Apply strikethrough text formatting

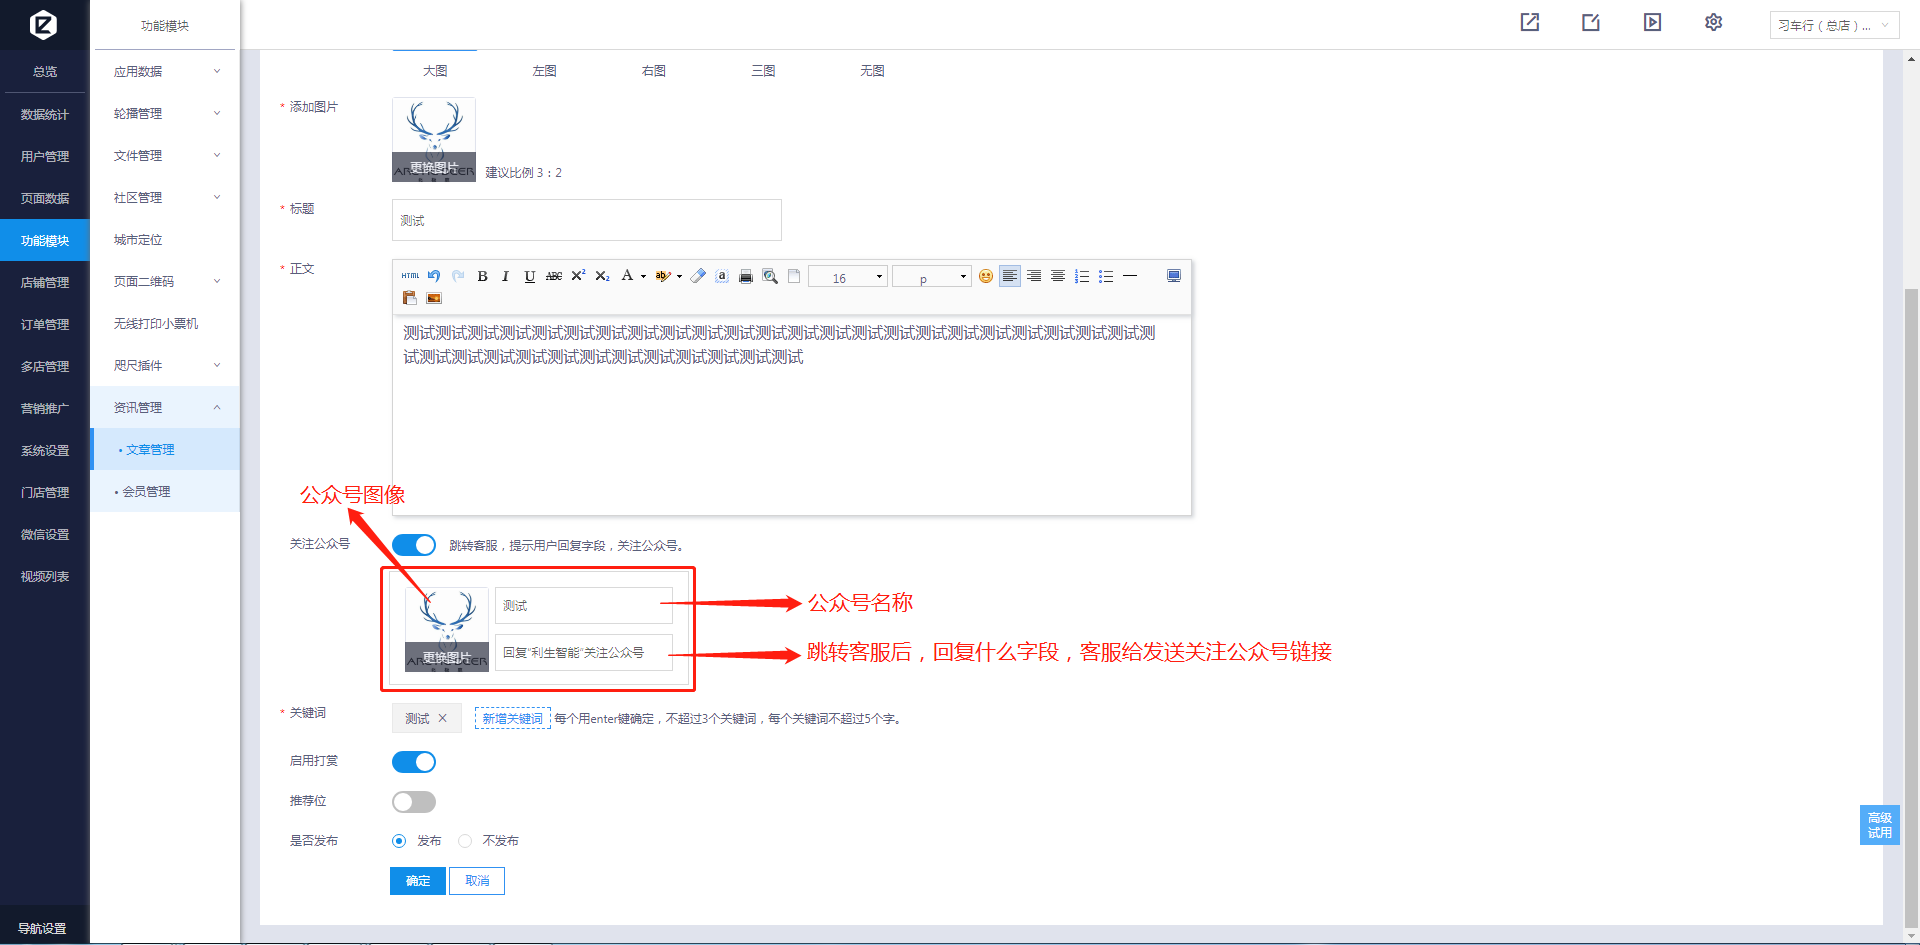[x=553, y=277]
